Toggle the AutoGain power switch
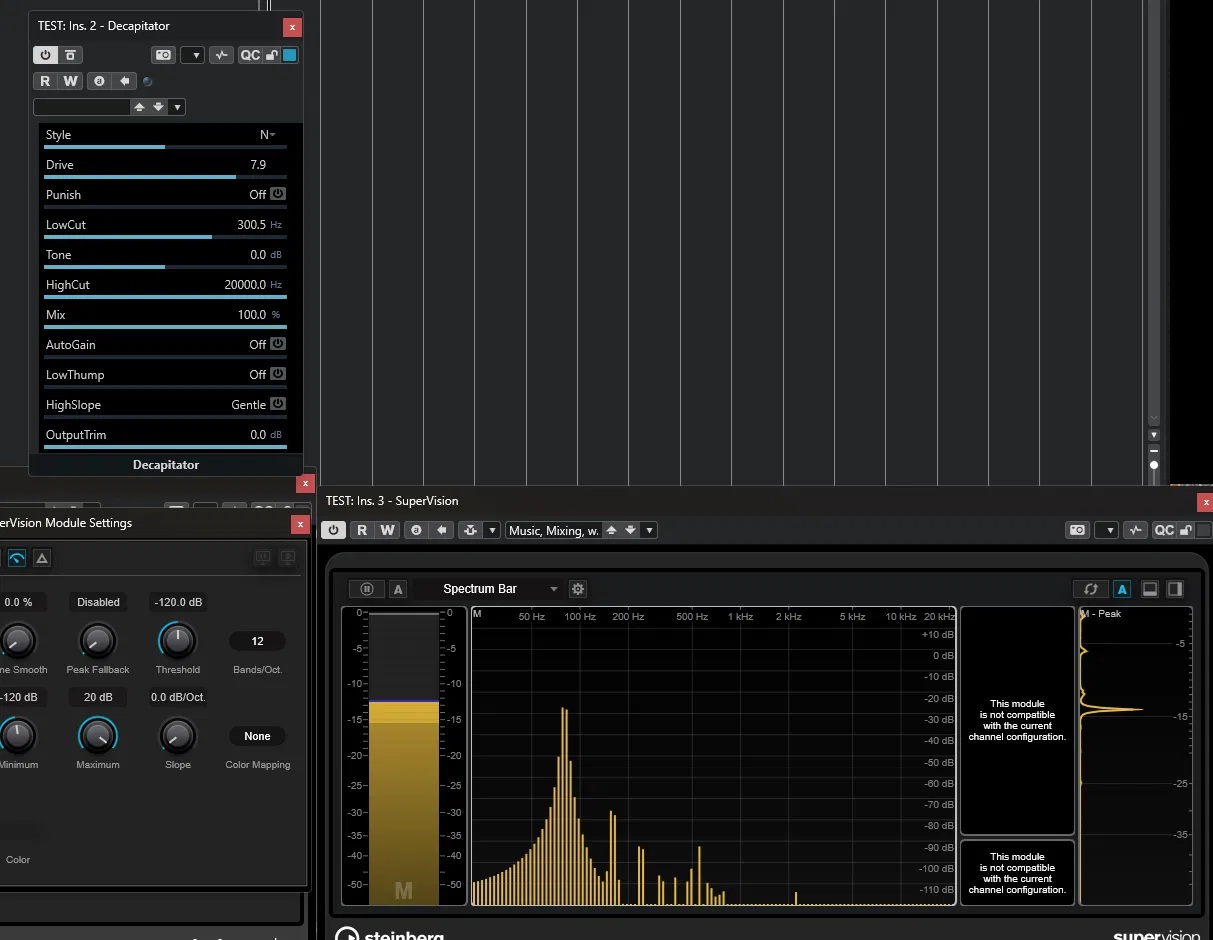 [x=278, y=344]
